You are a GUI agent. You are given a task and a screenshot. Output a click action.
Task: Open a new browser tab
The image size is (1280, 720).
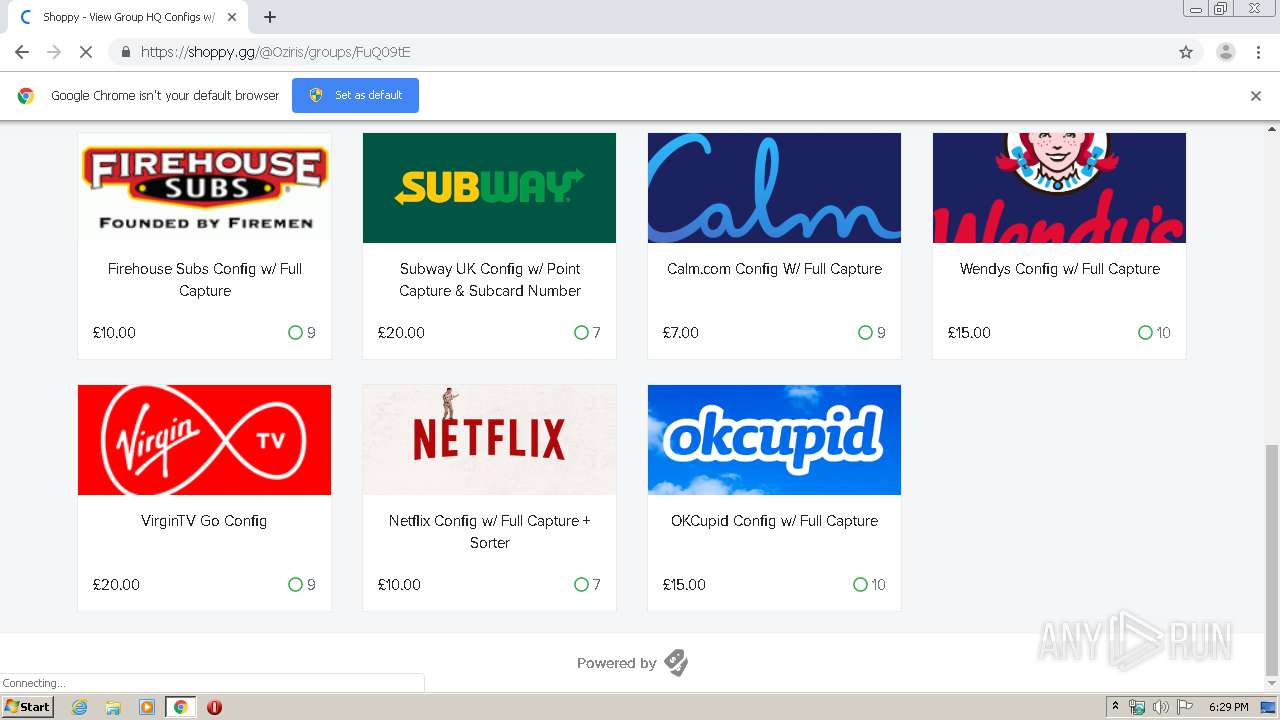[270, 17]
